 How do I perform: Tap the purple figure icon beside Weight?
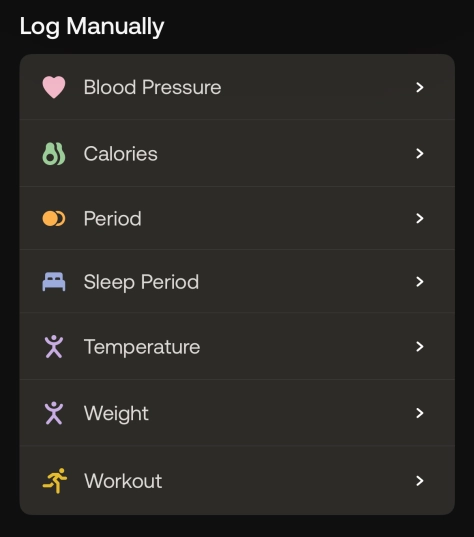(x=54, y=413)
